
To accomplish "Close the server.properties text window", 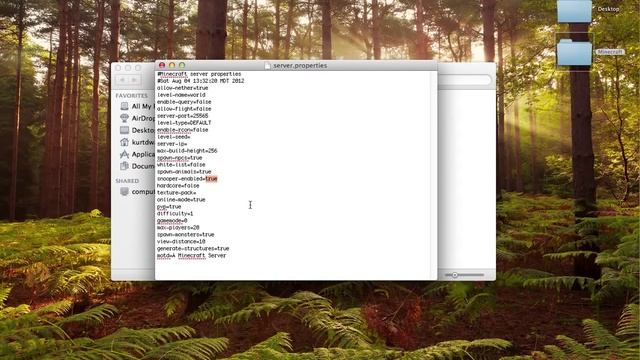I will (162, 65).
